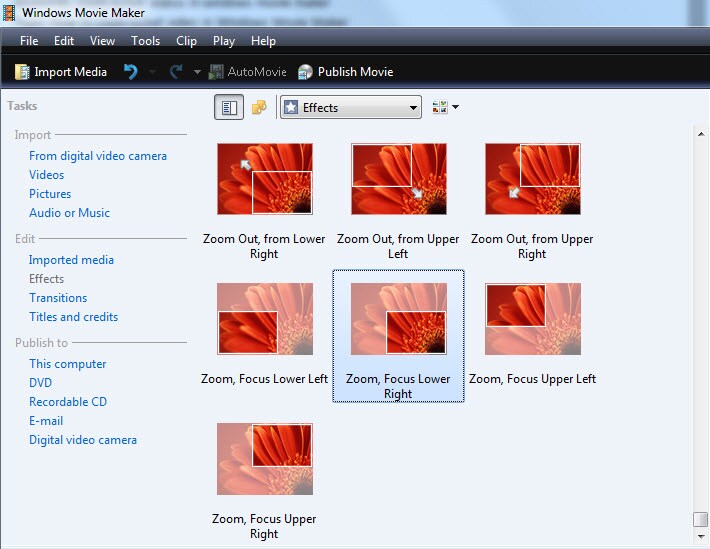Click the Redo arrow icon
The width and height of the screenshot is (710, 549).
pos(176,72)
